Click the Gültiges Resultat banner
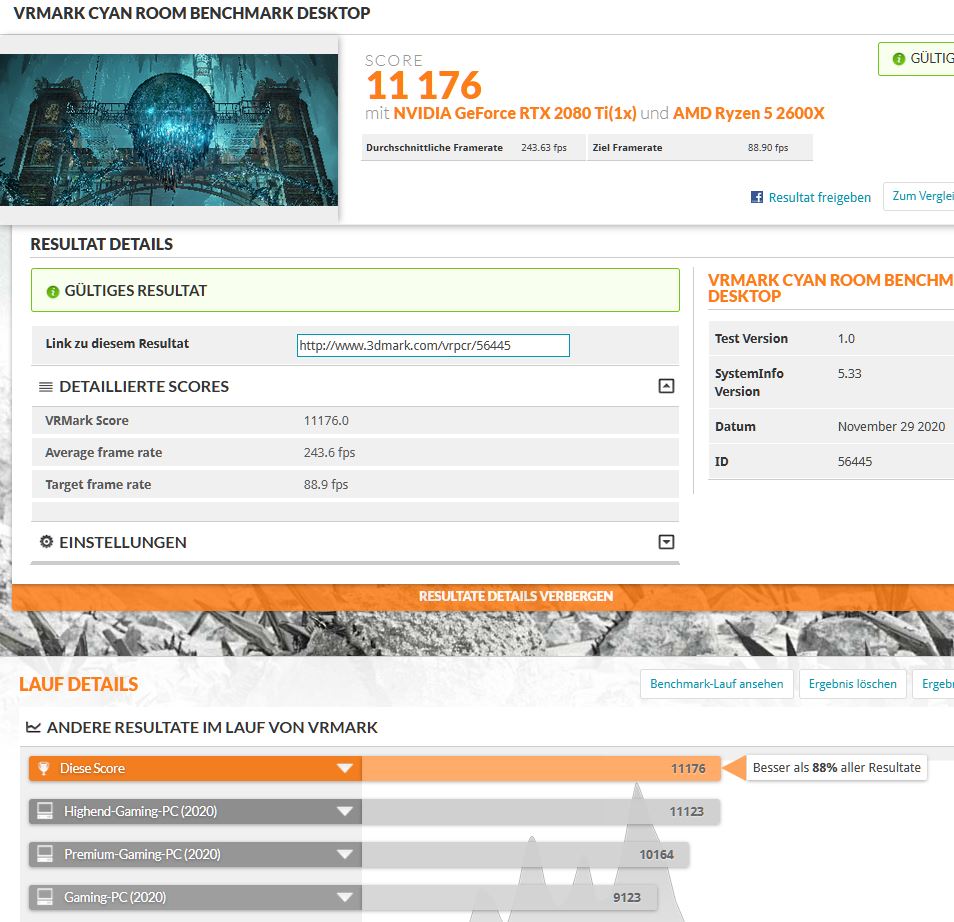The height and width of the screenshot is (922, 954). click(355, 290)
